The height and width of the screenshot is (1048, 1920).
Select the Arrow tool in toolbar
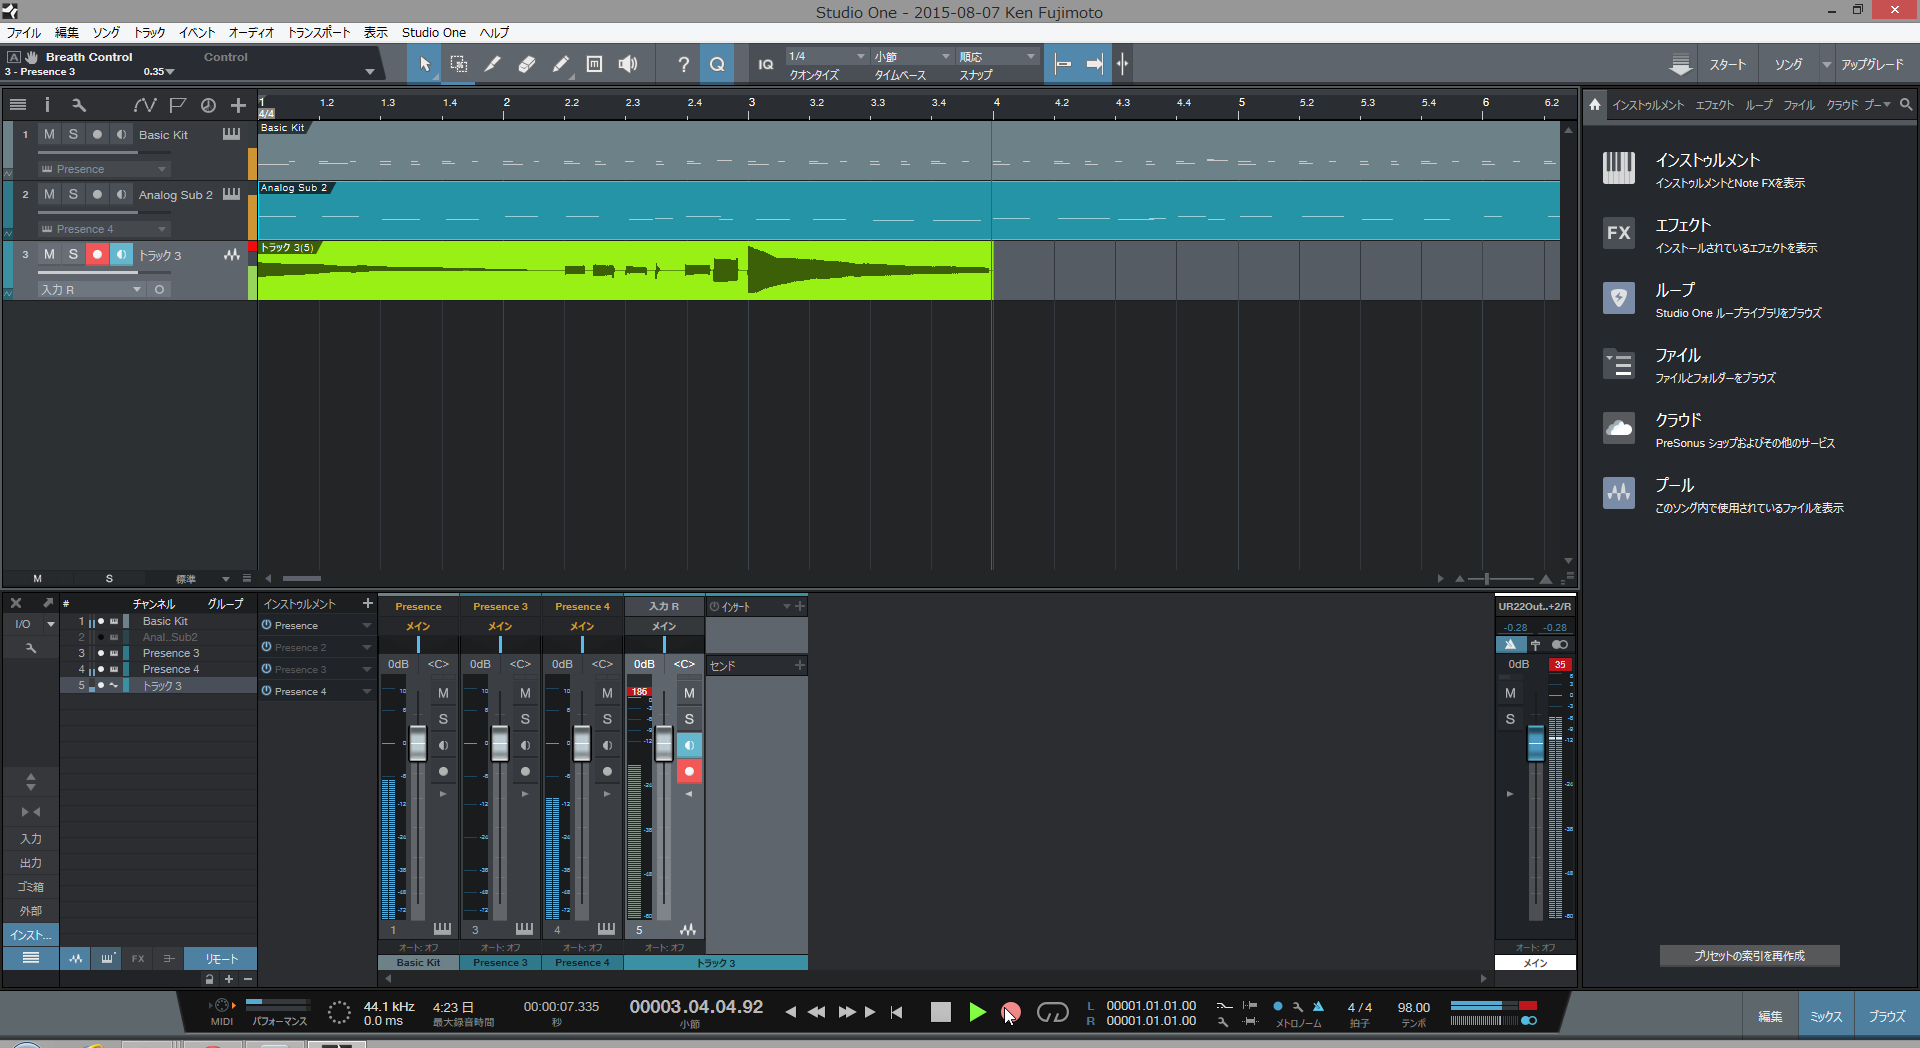click(424, 64)
